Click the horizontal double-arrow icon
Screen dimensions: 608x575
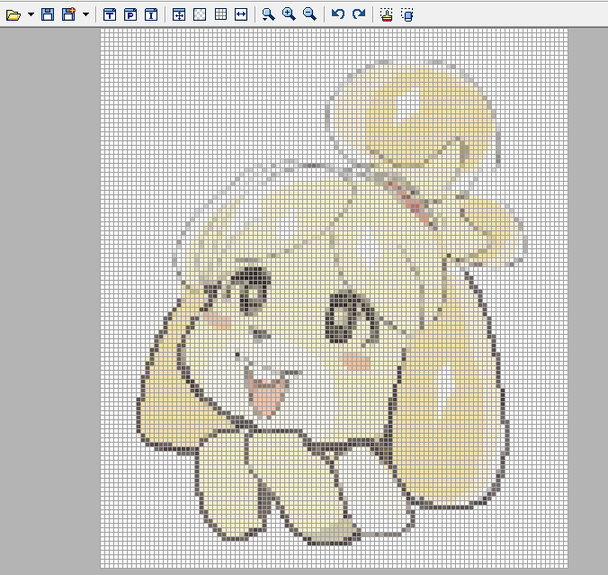pos(241,15)
